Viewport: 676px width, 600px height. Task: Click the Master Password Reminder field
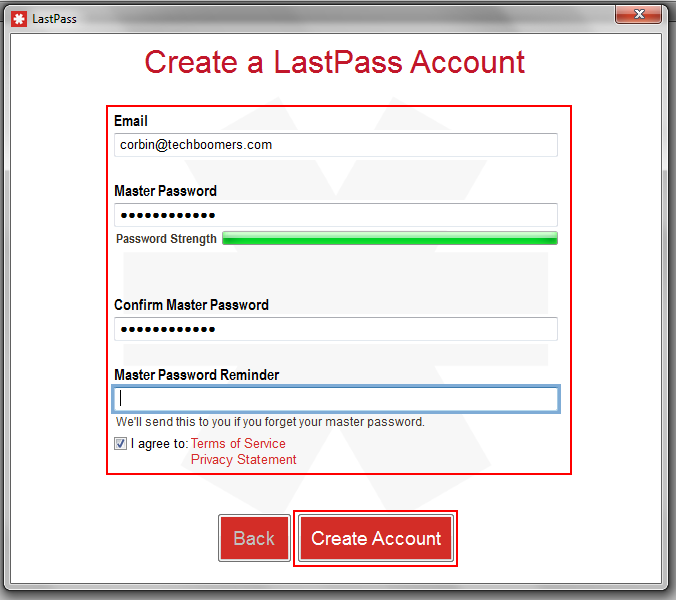[336, 399]
